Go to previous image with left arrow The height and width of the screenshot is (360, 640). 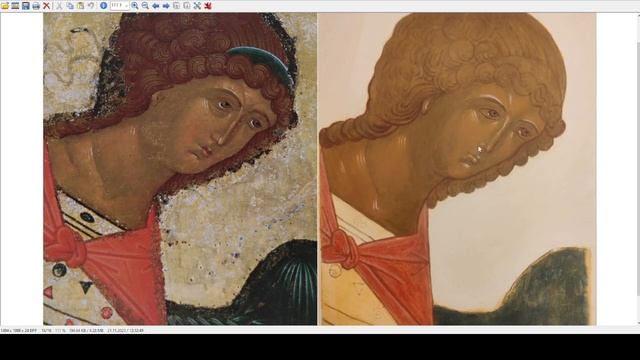(x=156, y=6)
